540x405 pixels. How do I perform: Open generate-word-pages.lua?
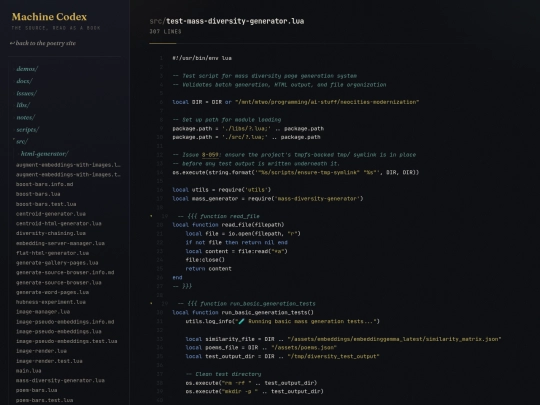click(52, 292)
